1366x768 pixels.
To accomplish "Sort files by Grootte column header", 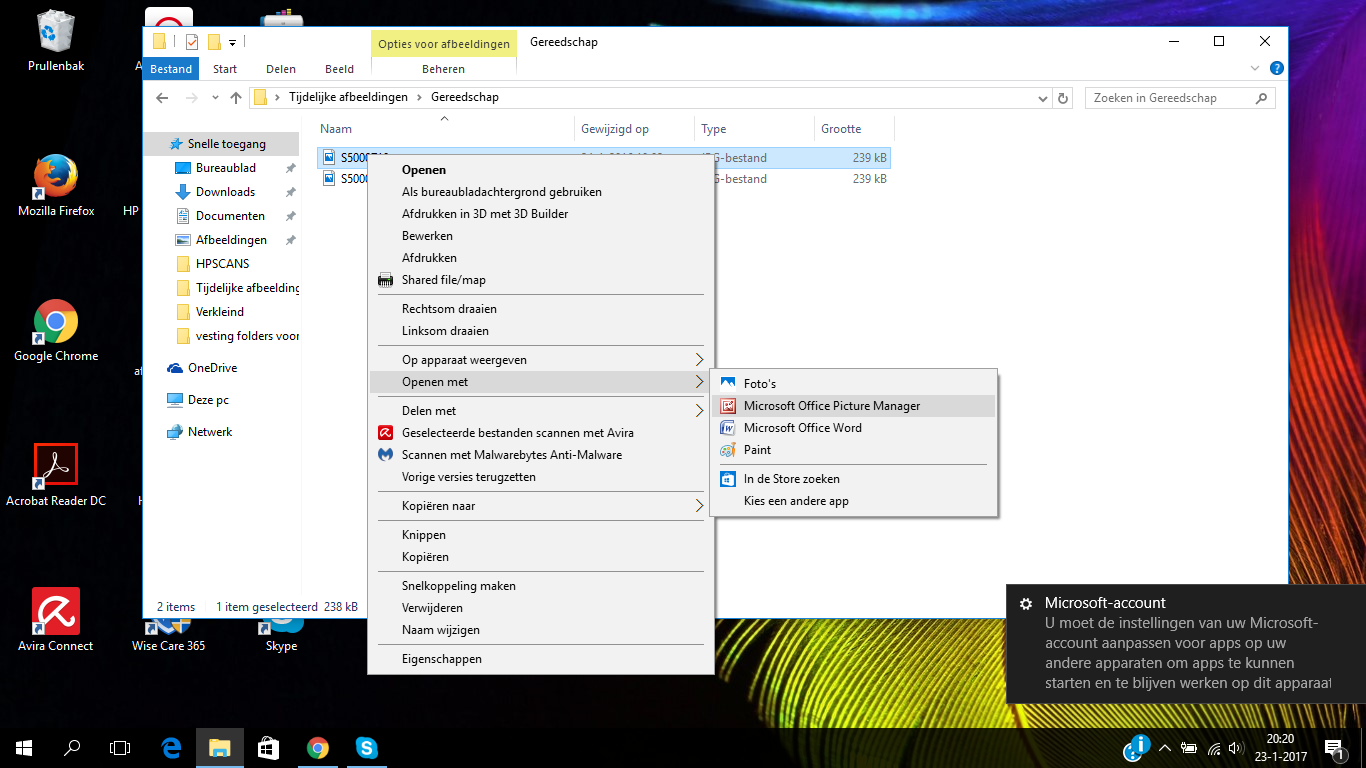I will click(x=841, y=129).
